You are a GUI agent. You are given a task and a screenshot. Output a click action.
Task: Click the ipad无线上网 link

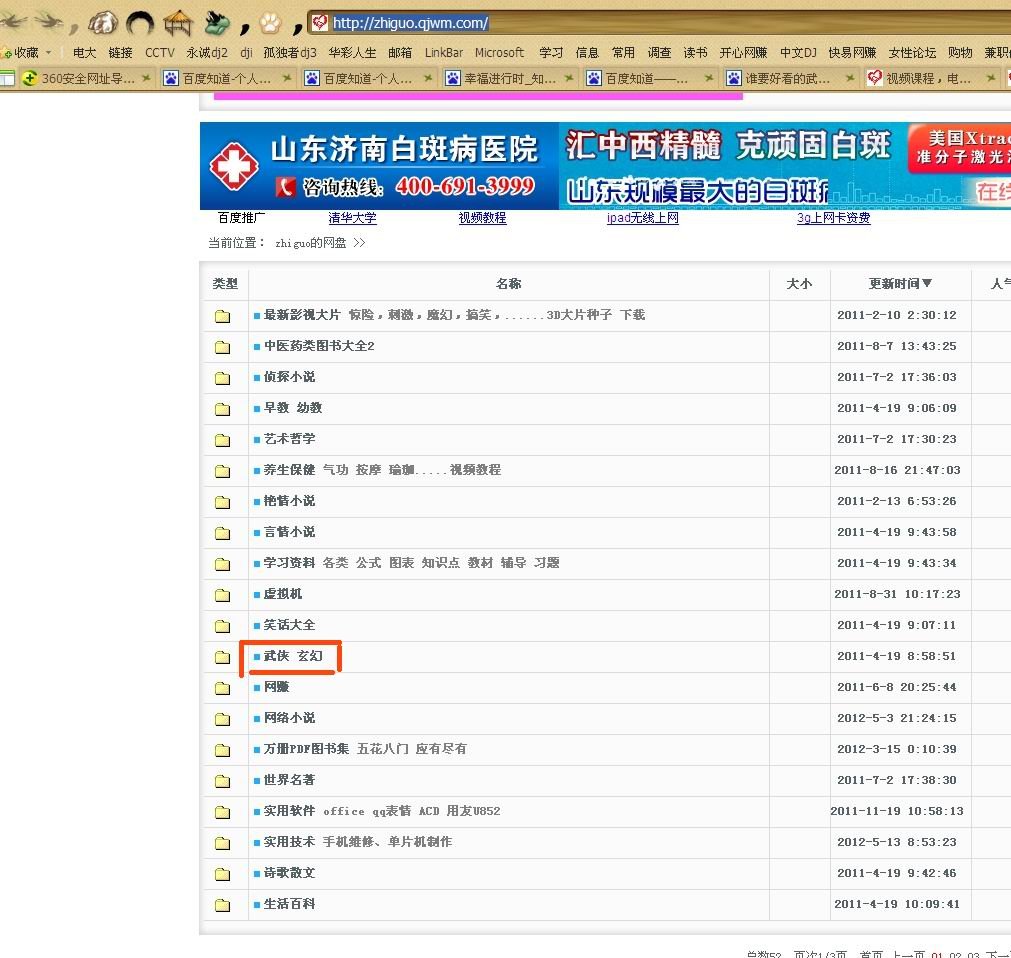click(642, 218)
